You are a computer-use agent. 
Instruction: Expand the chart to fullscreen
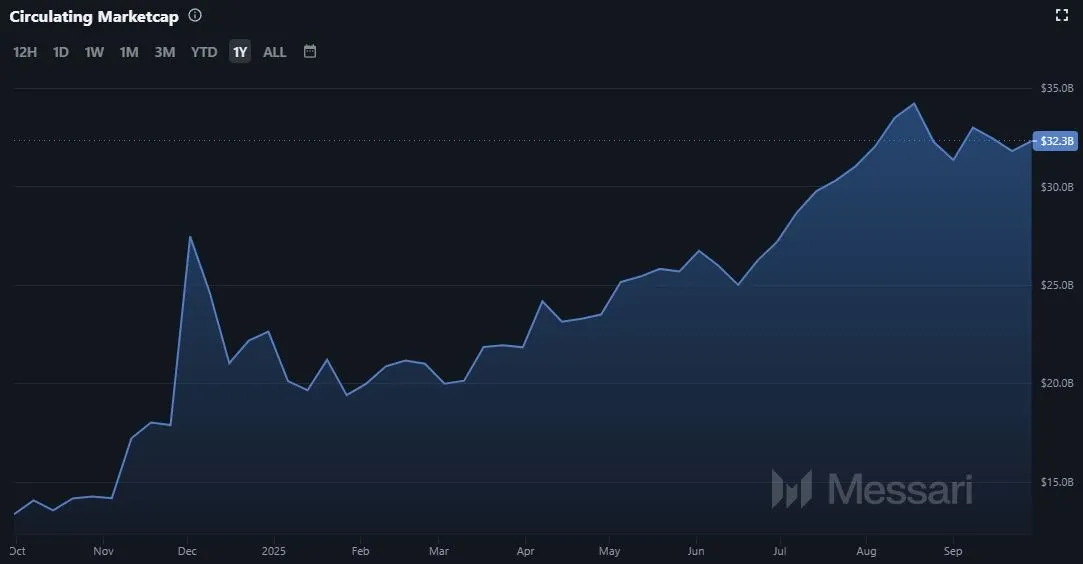[x=1063, y=15]
